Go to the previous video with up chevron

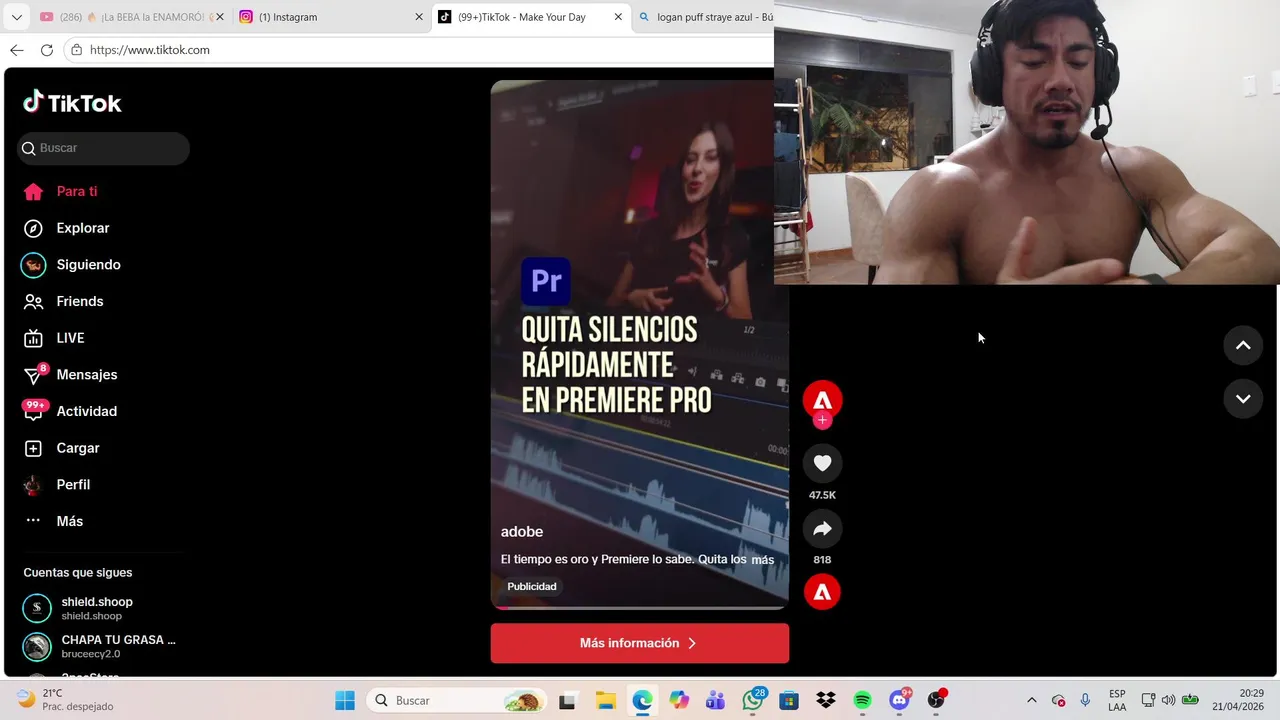(x=1243, y=345)
